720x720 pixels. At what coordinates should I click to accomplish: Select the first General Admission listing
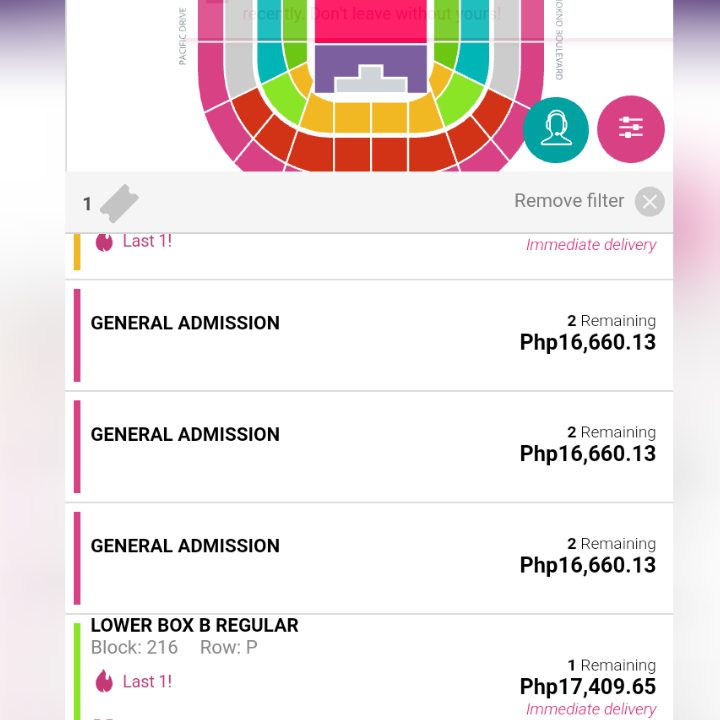[x=369, y=335]
